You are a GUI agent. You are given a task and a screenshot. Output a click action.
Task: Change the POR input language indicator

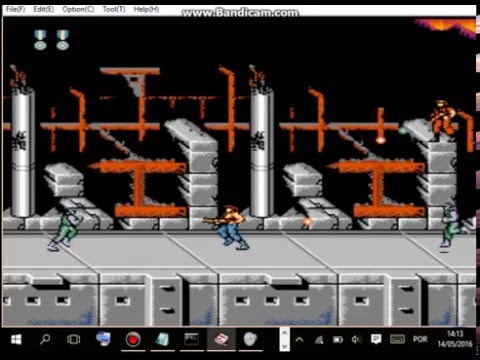click(x=420, y=340)
